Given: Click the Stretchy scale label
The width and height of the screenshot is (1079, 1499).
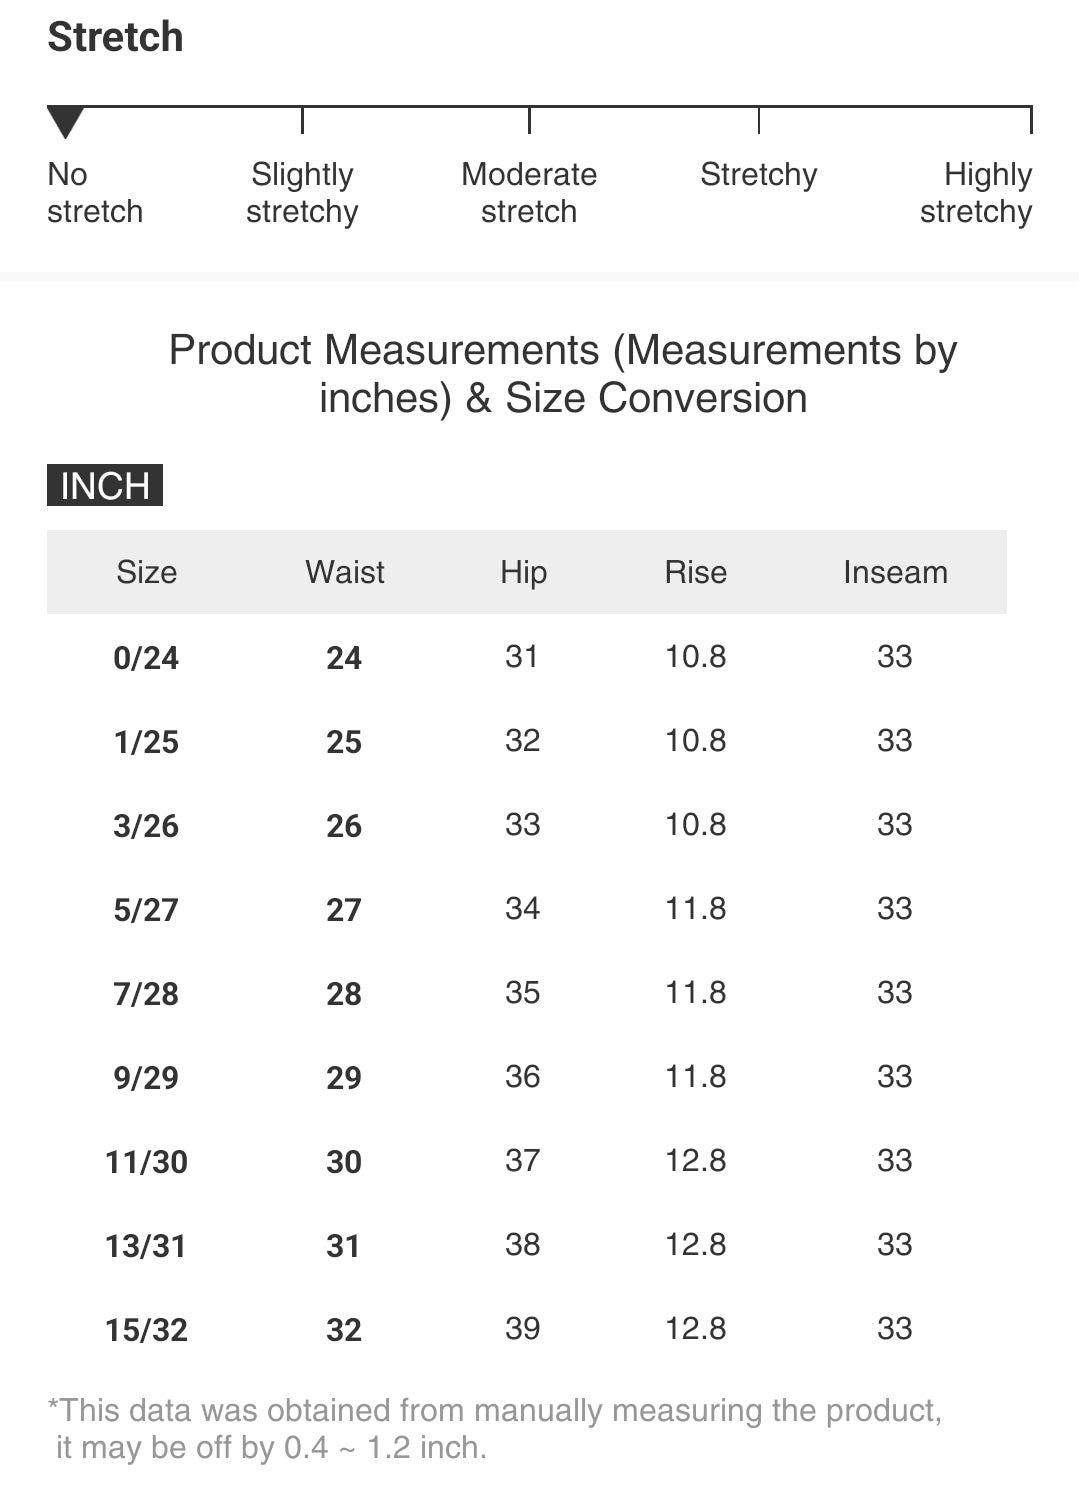Looking at the screenshot, I should coord(758,175).
